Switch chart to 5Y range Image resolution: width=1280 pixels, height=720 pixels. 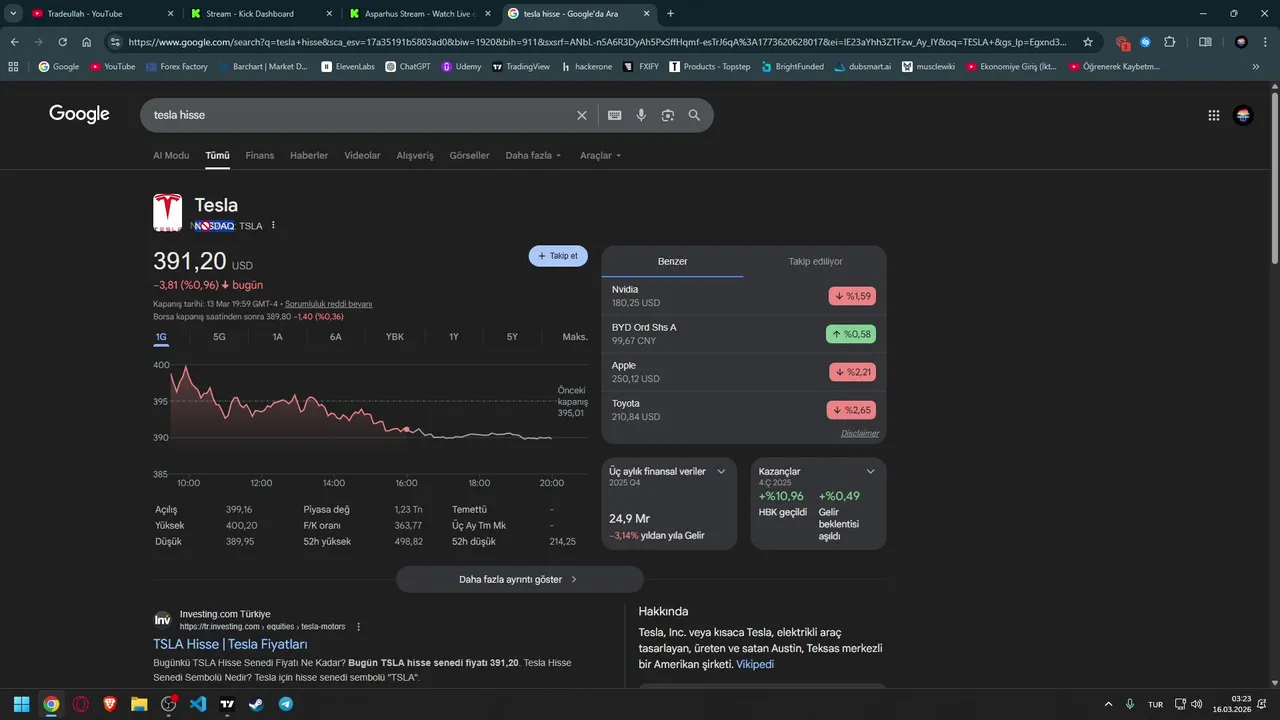[x=512, y=337]
